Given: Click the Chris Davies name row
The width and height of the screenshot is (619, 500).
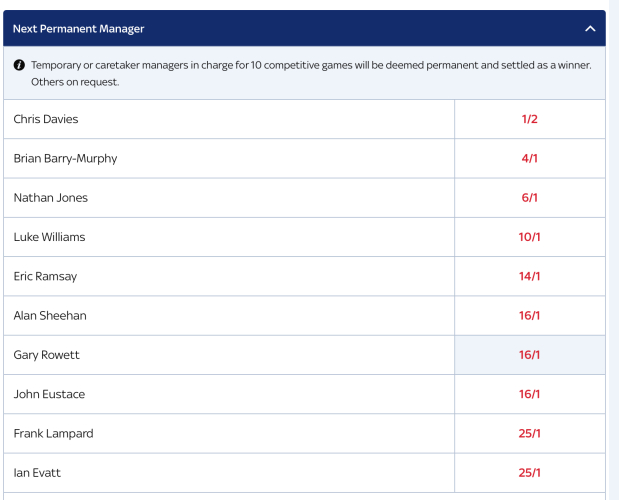Looking at the screenshot, I should click(x=46, y=119).
